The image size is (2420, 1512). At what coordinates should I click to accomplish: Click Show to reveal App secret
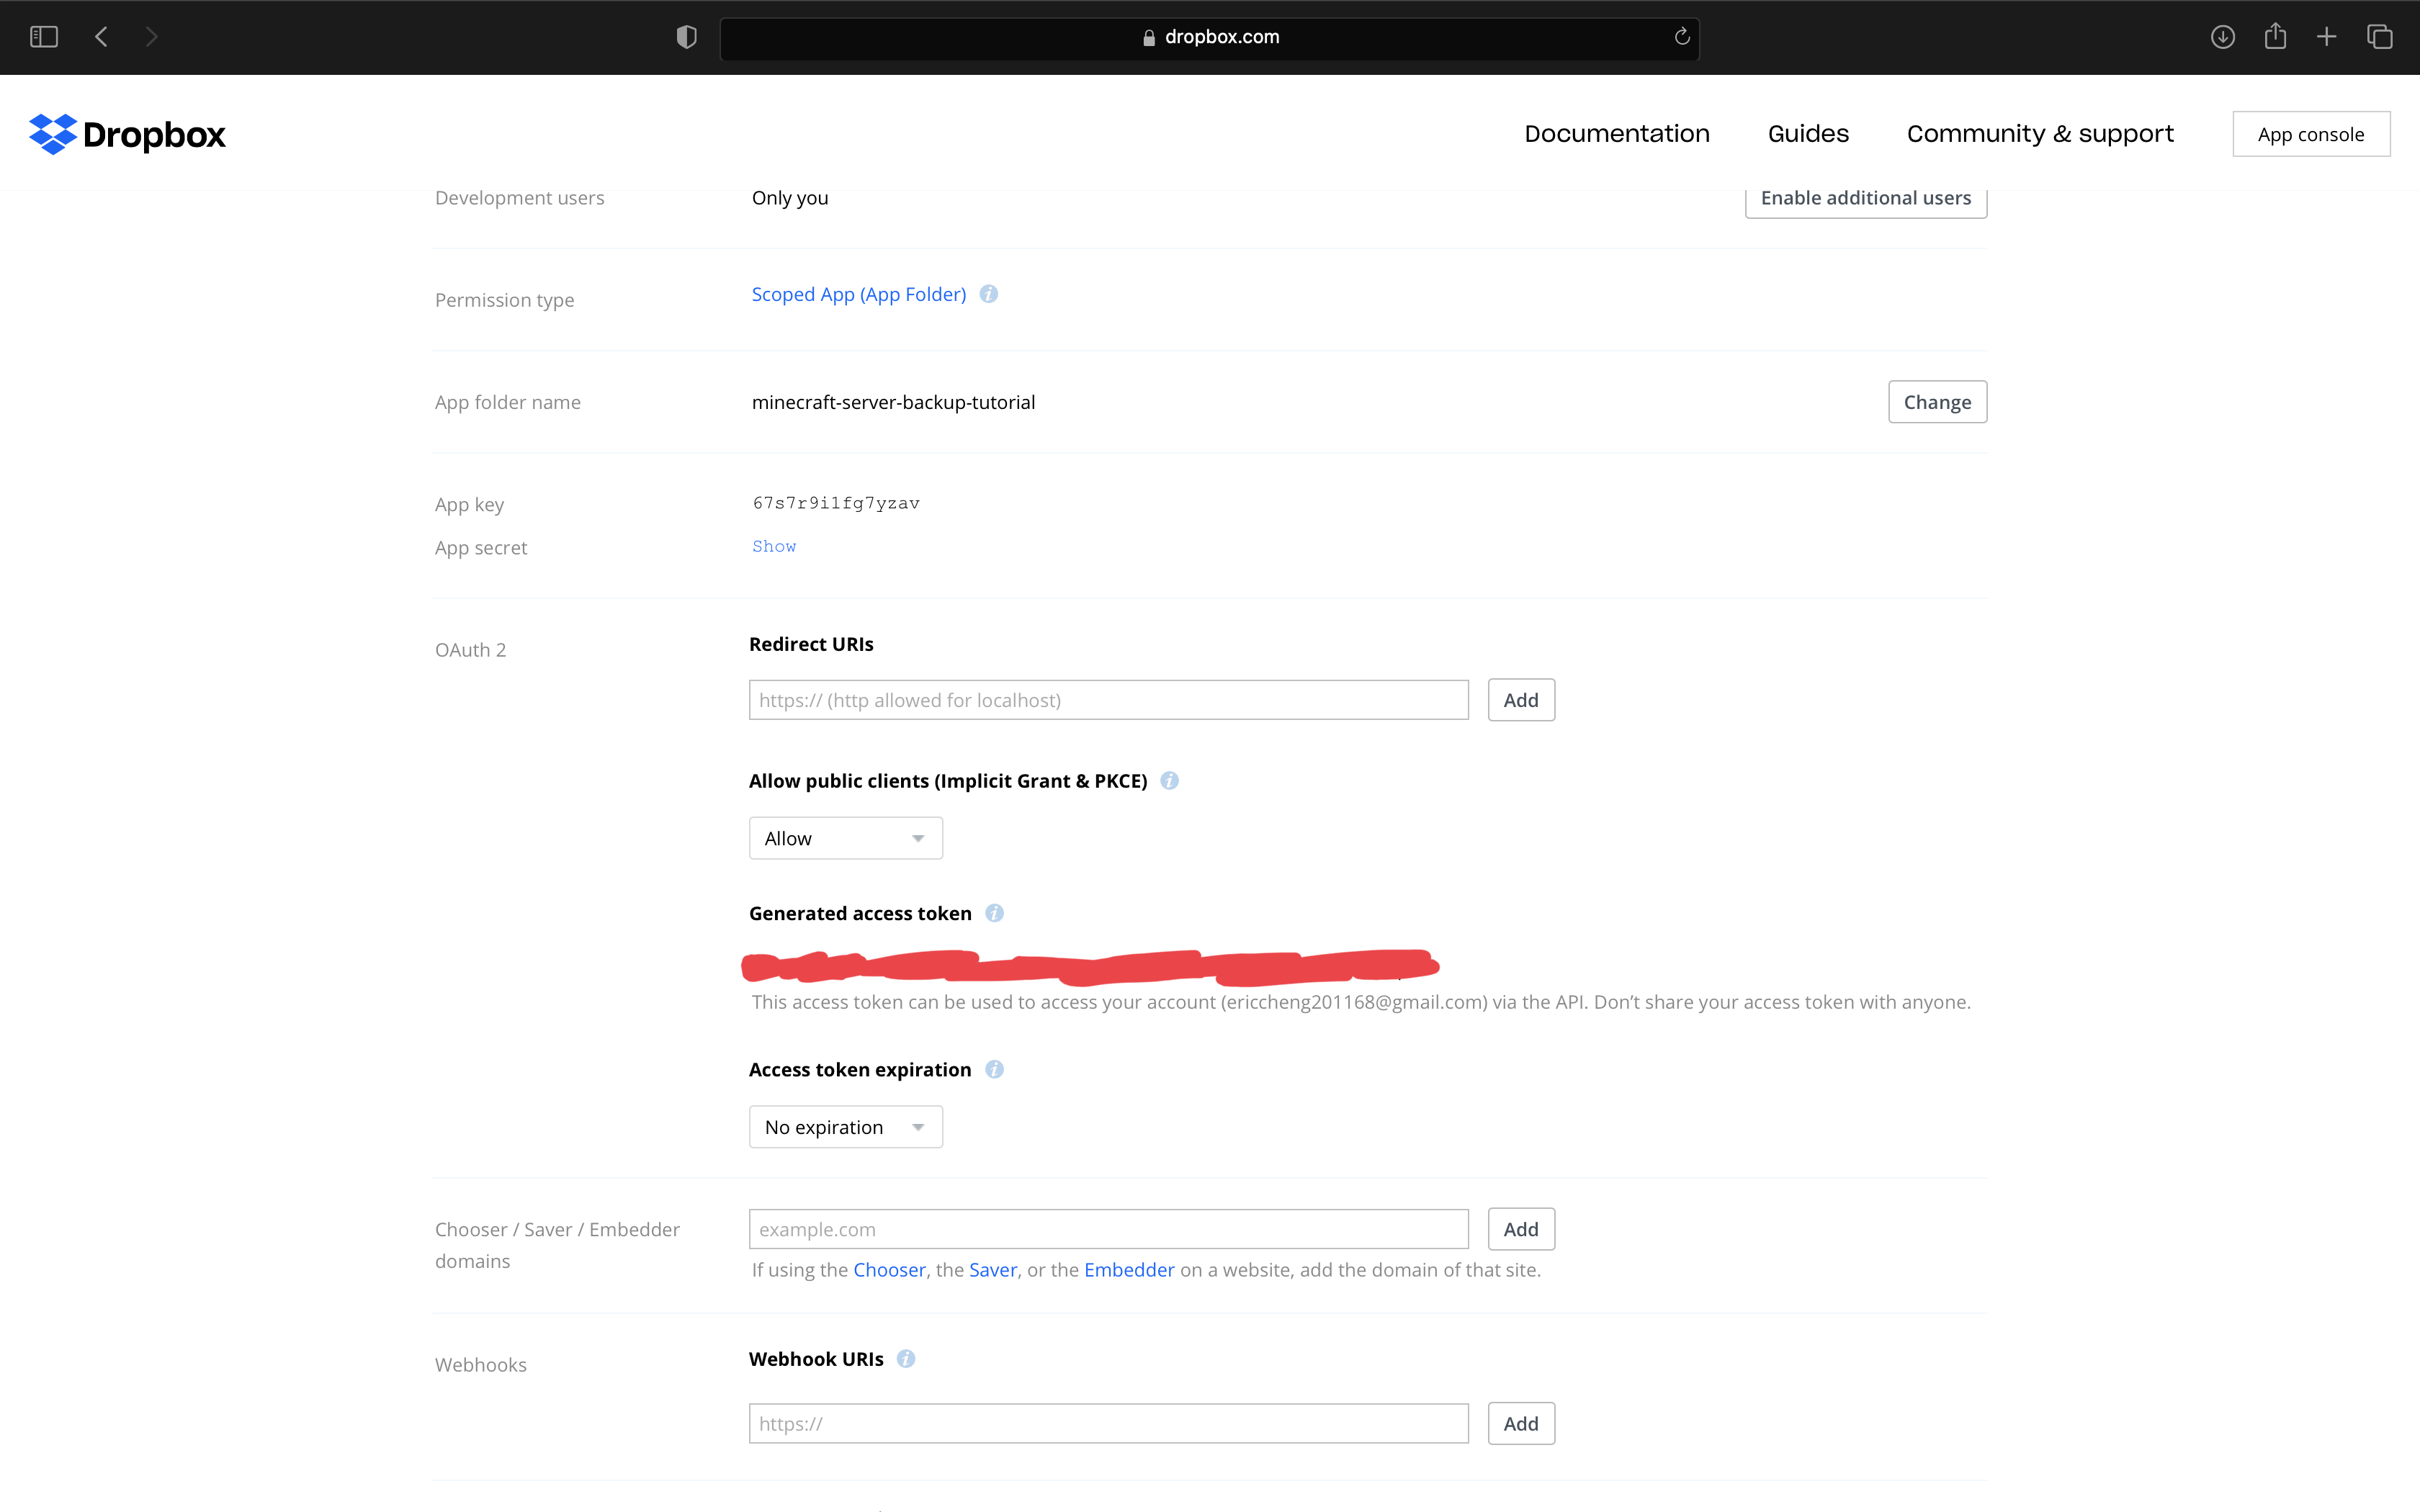coord(774,546)
